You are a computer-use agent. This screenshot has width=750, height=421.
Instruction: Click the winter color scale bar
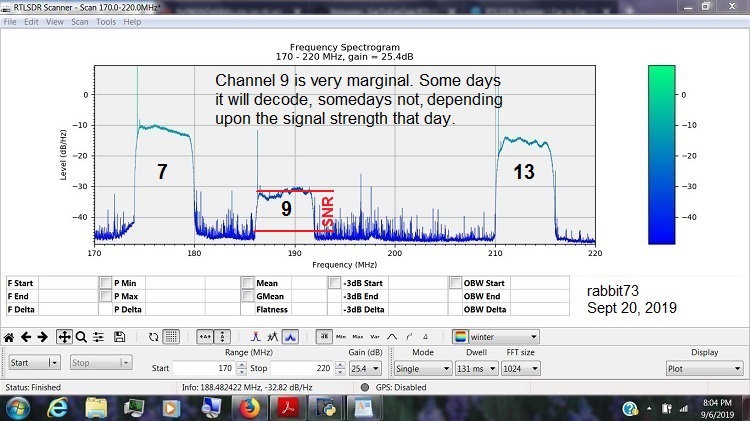point(662,154)
